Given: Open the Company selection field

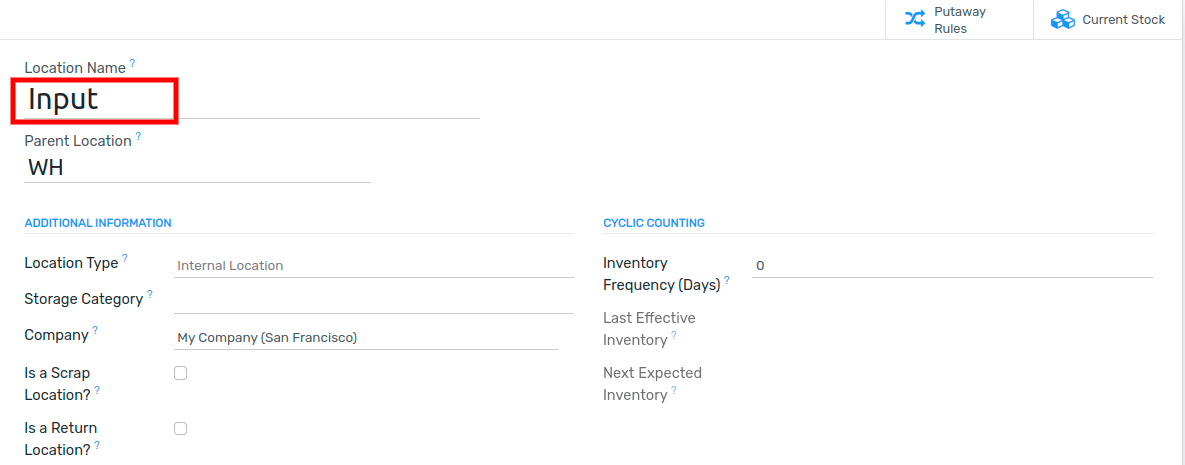Looking at the screenshot, I should click(x=366, y=338).
